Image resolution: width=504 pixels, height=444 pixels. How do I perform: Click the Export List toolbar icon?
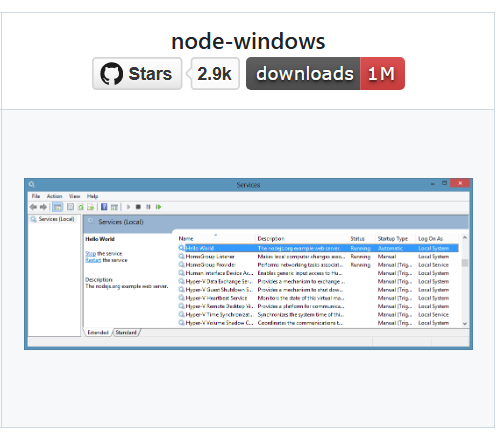pos(90,207)
